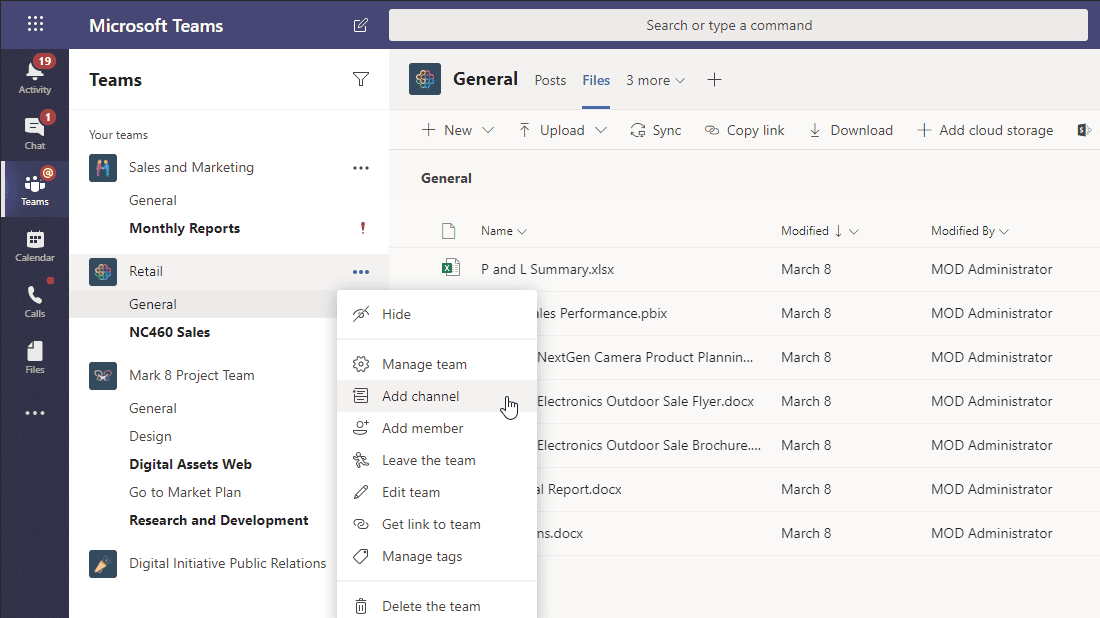Screen dimensions: 1100x618
Task: Open Chat from the left rail
Action: click(34, 130)
